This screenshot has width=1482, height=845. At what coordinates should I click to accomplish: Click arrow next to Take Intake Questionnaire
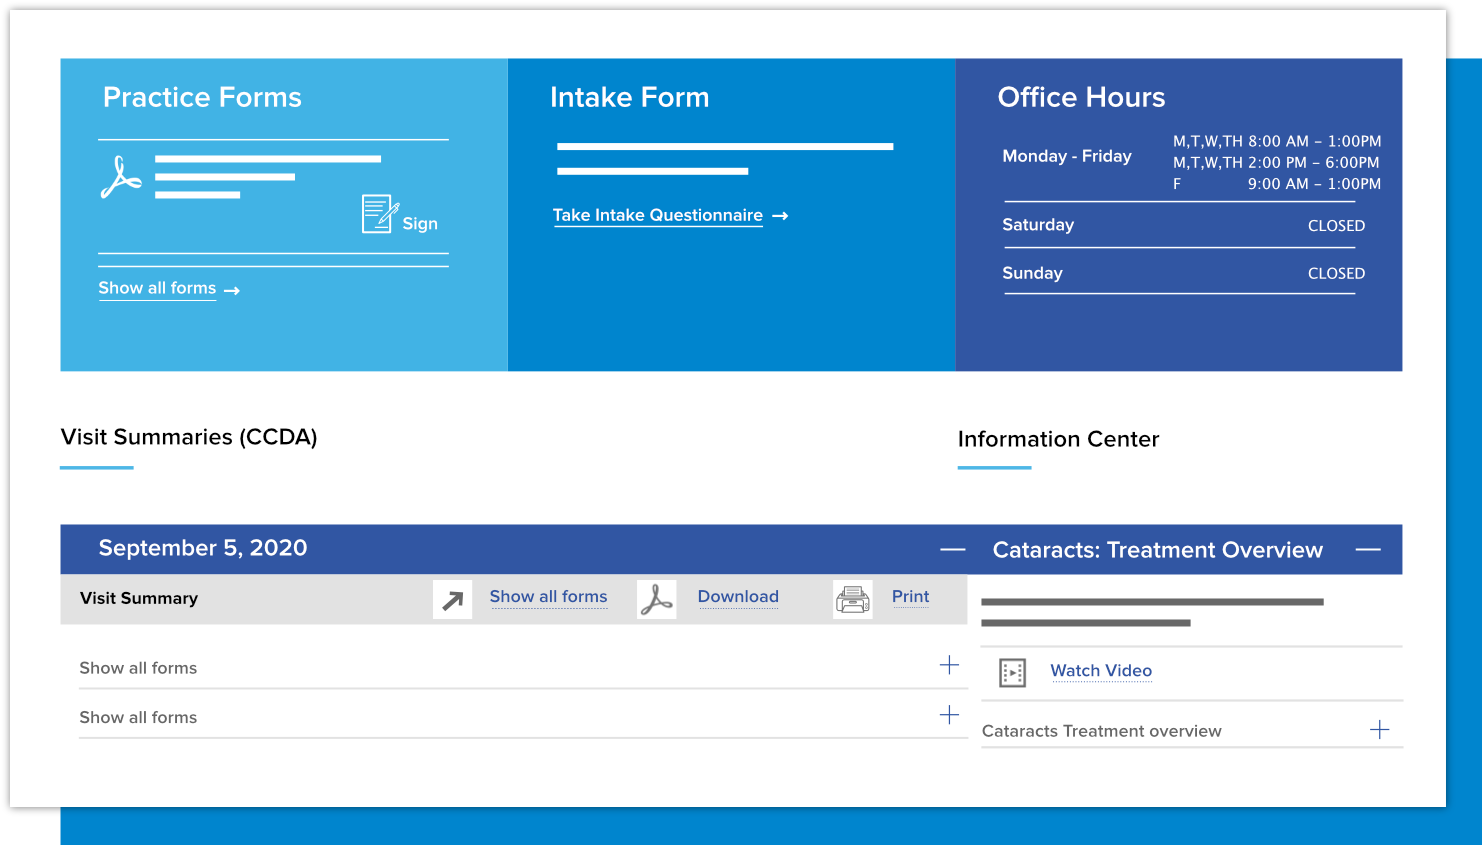781,216
